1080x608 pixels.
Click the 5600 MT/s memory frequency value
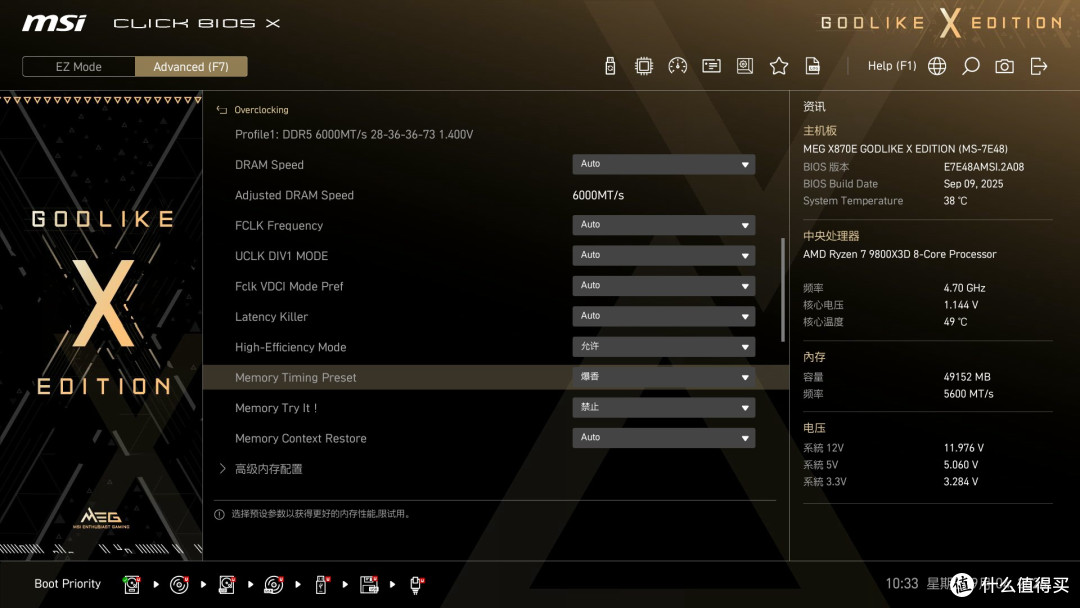point(968,394)
